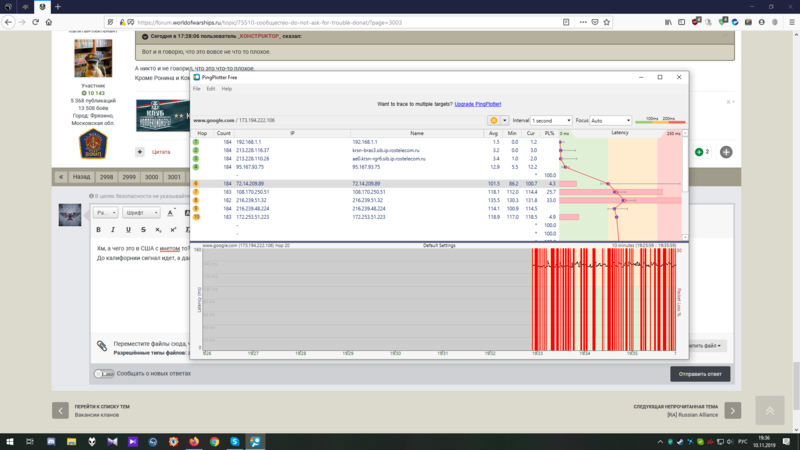The width and height of the screenshot is (800, 450).
Task: Click the Hop column header
Action: pyautogui.click(x=202, y=133)
